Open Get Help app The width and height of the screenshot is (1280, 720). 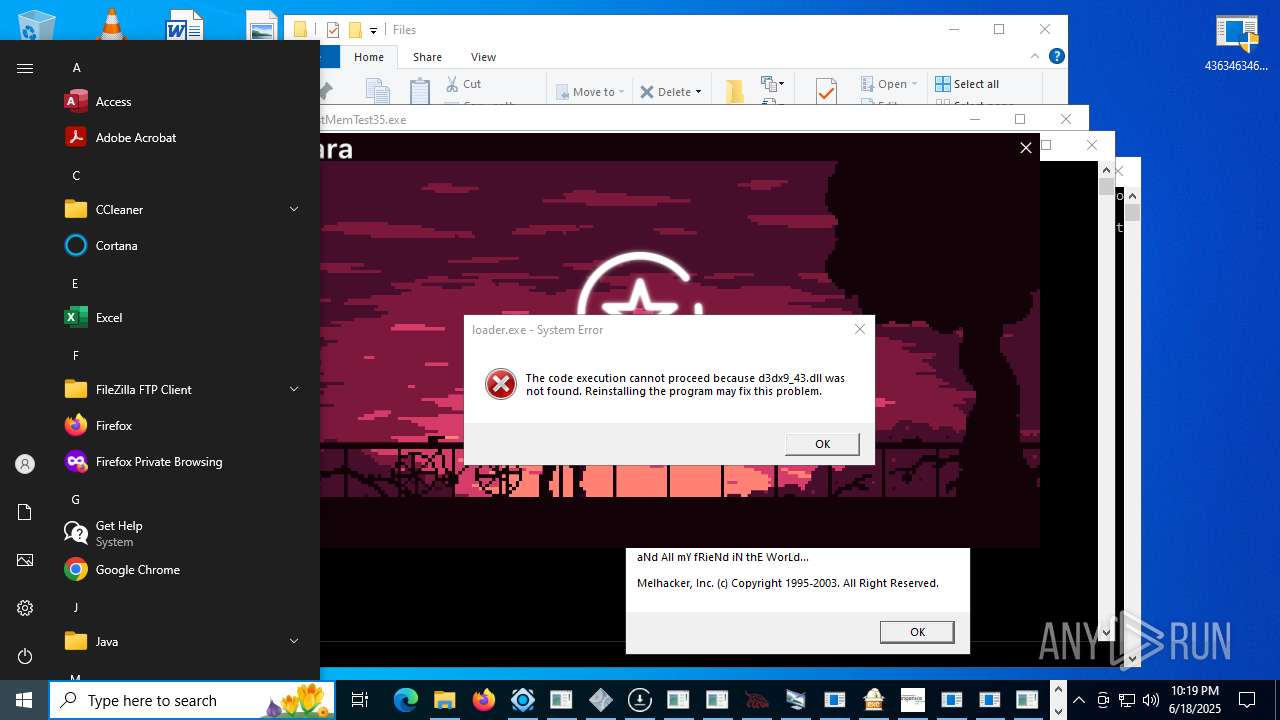(119, 533)
